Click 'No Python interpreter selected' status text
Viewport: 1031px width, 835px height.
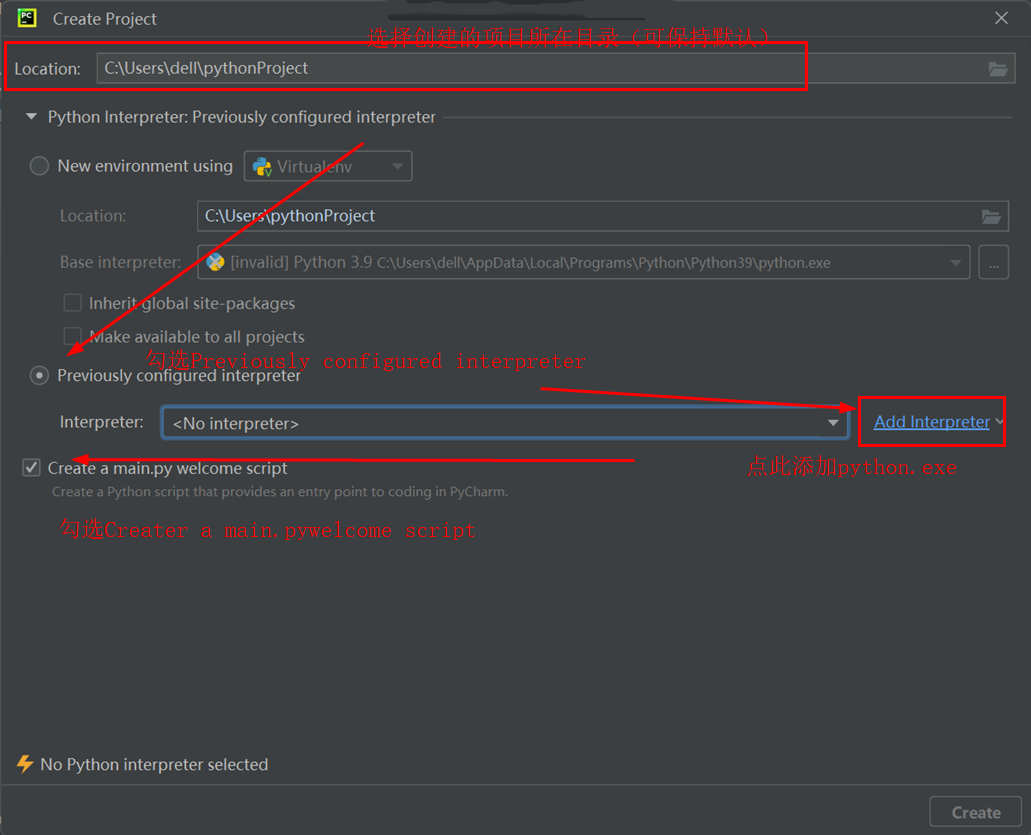155,765
